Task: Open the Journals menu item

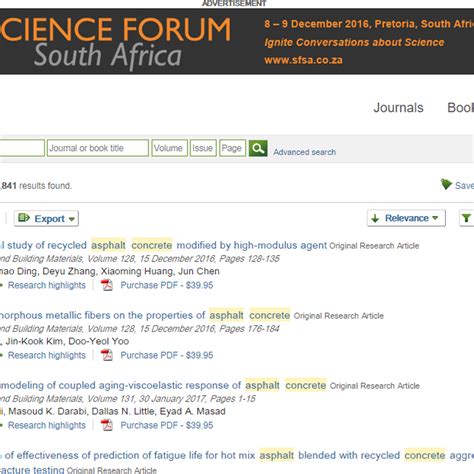Action: [398, 108]
